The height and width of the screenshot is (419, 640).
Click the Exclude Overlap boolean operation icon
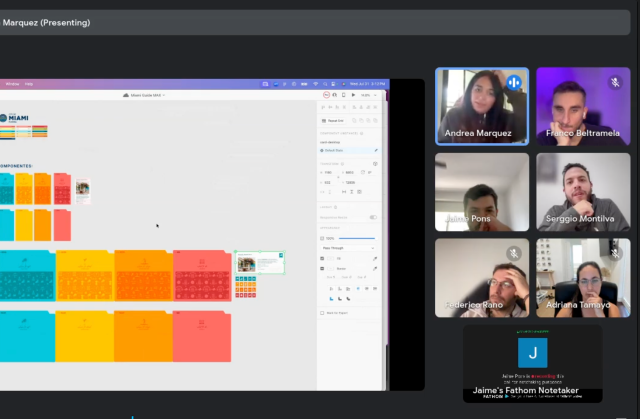pos(375,121)
